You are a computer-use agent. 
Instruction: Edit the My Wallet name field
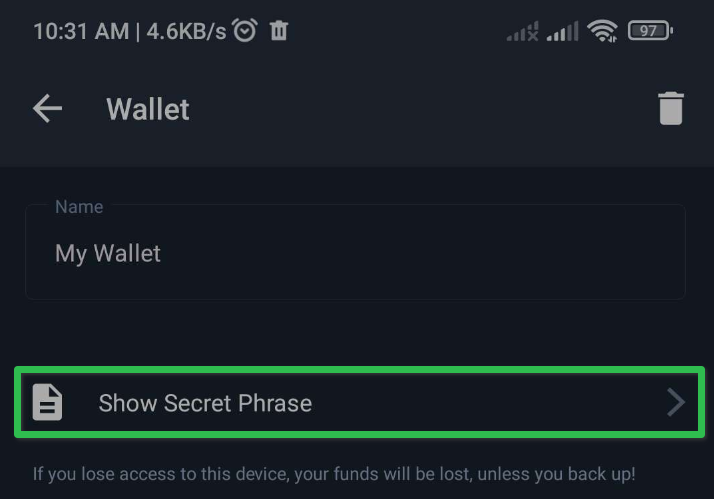tap(355, 252)
